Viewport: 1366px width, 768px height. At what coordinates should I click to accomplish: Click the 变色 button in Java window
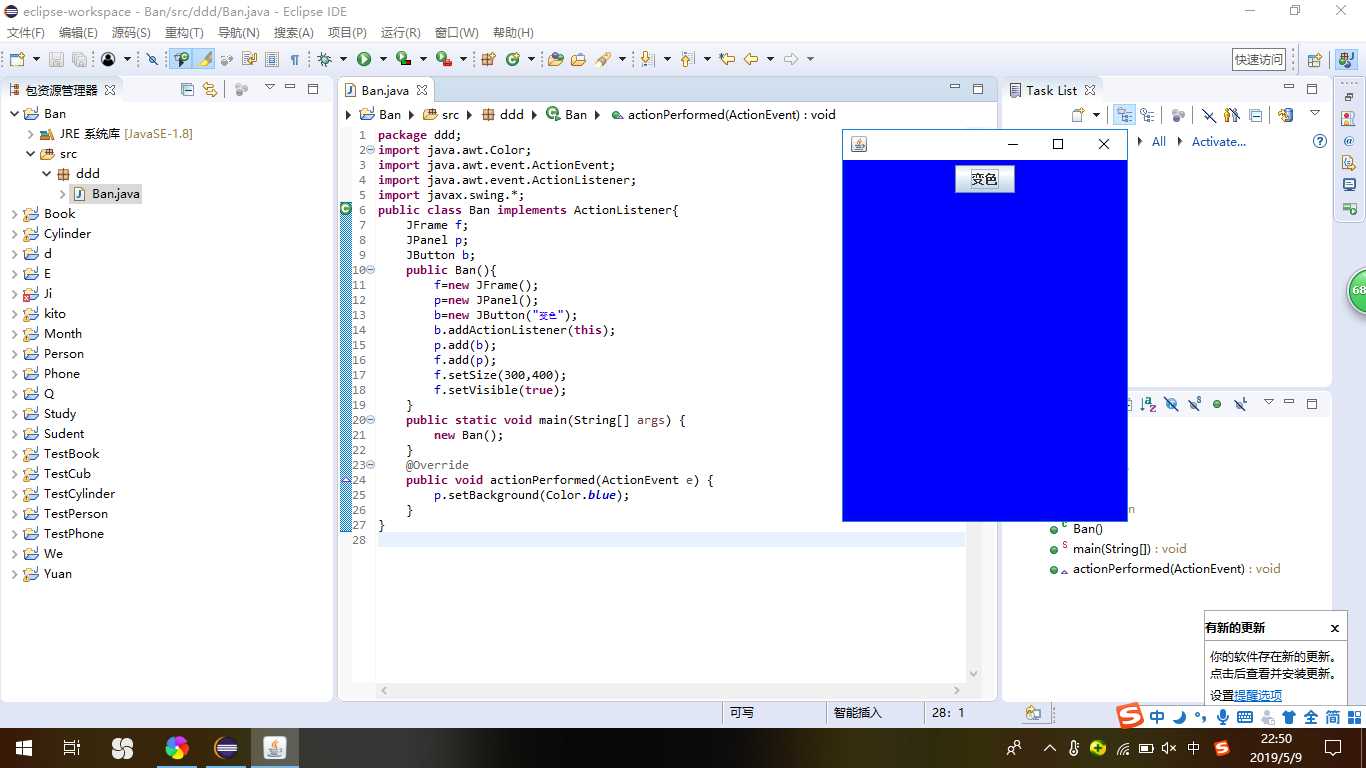[x=985, y=179]
